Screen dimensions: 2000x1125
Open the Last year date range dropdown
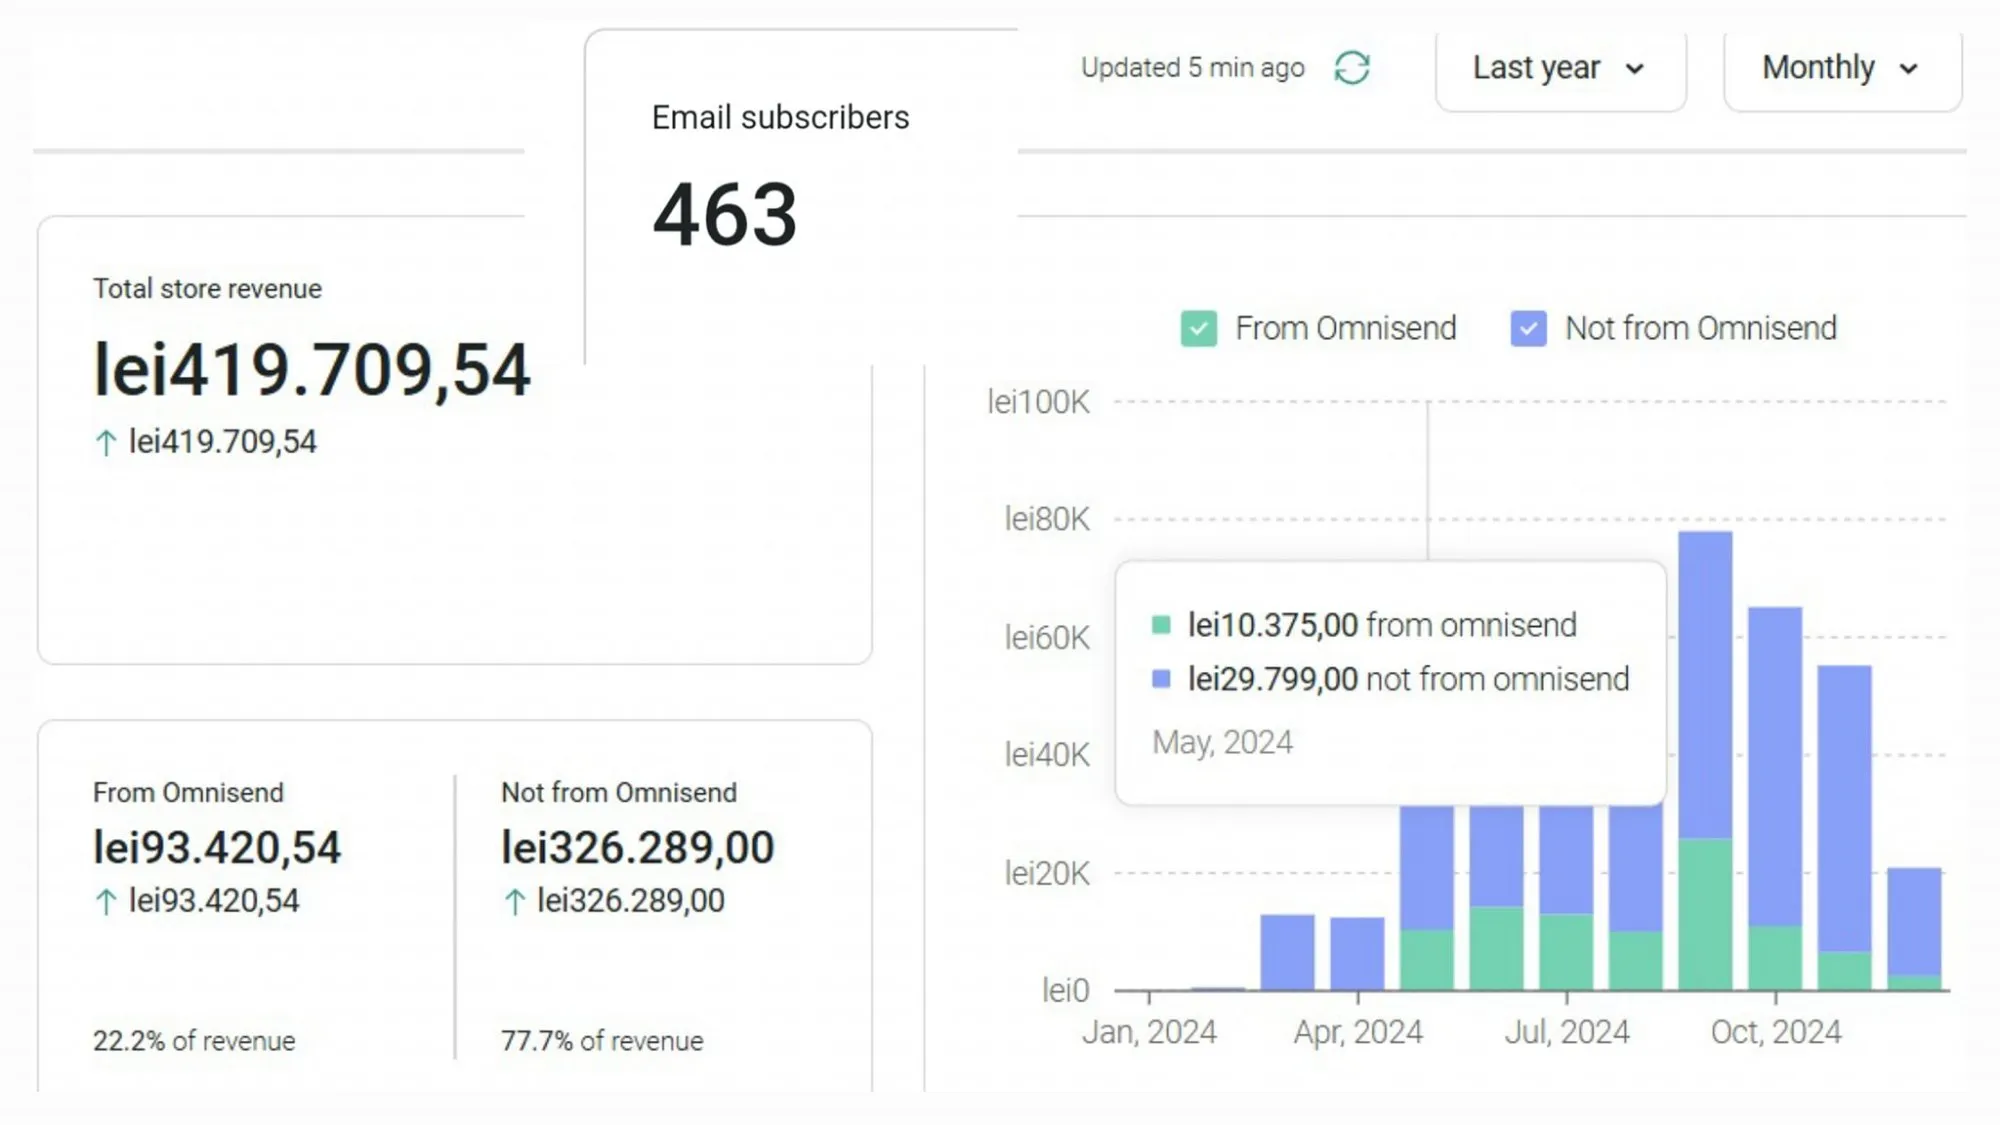[1560, 68]
